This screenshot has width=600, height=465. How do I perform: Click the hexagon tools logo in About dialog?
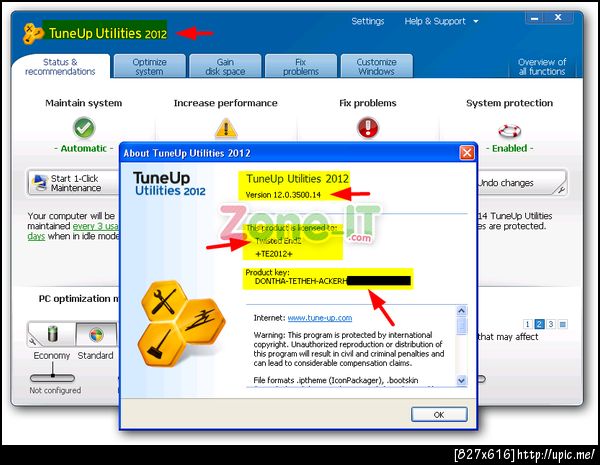click(181, 323)
